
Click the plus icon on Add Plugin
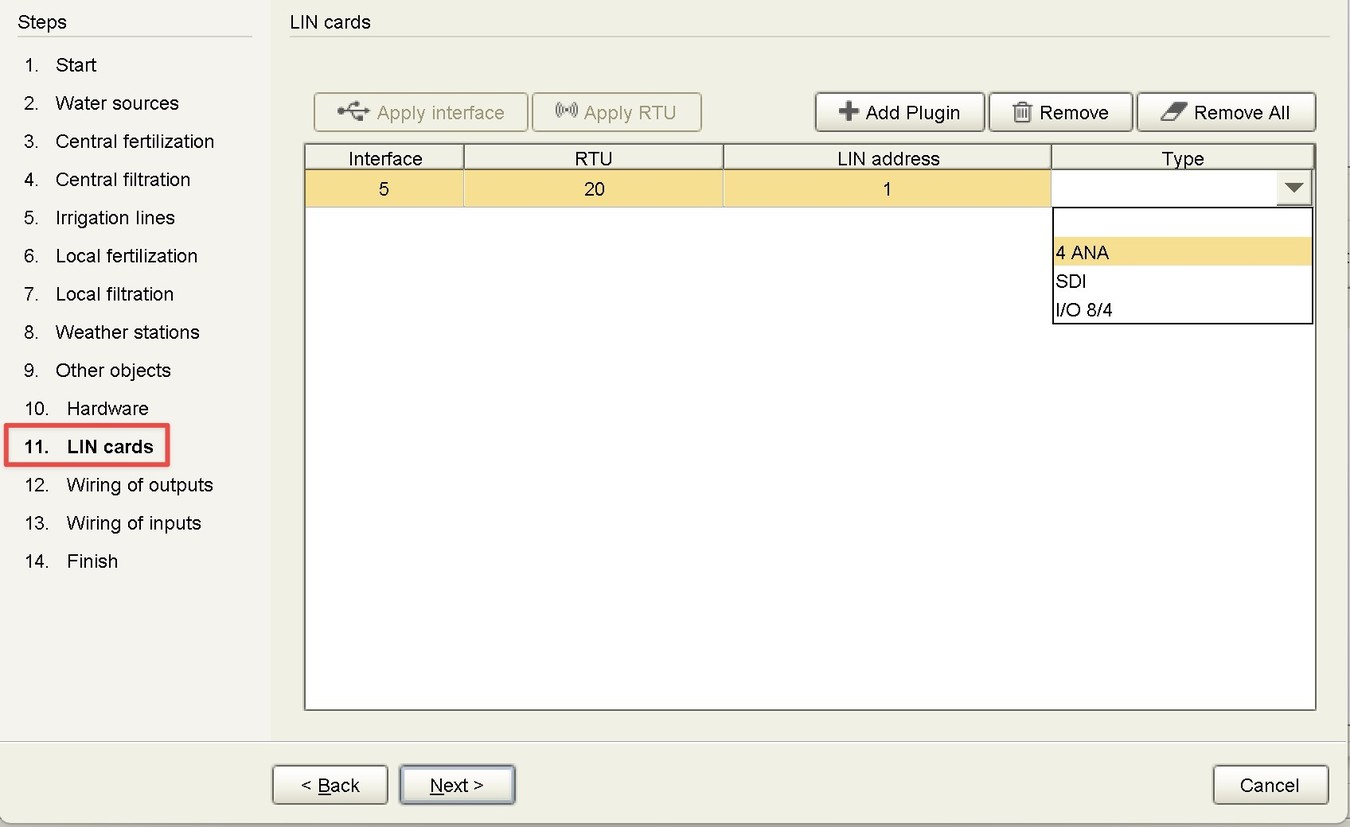(848, 112)
